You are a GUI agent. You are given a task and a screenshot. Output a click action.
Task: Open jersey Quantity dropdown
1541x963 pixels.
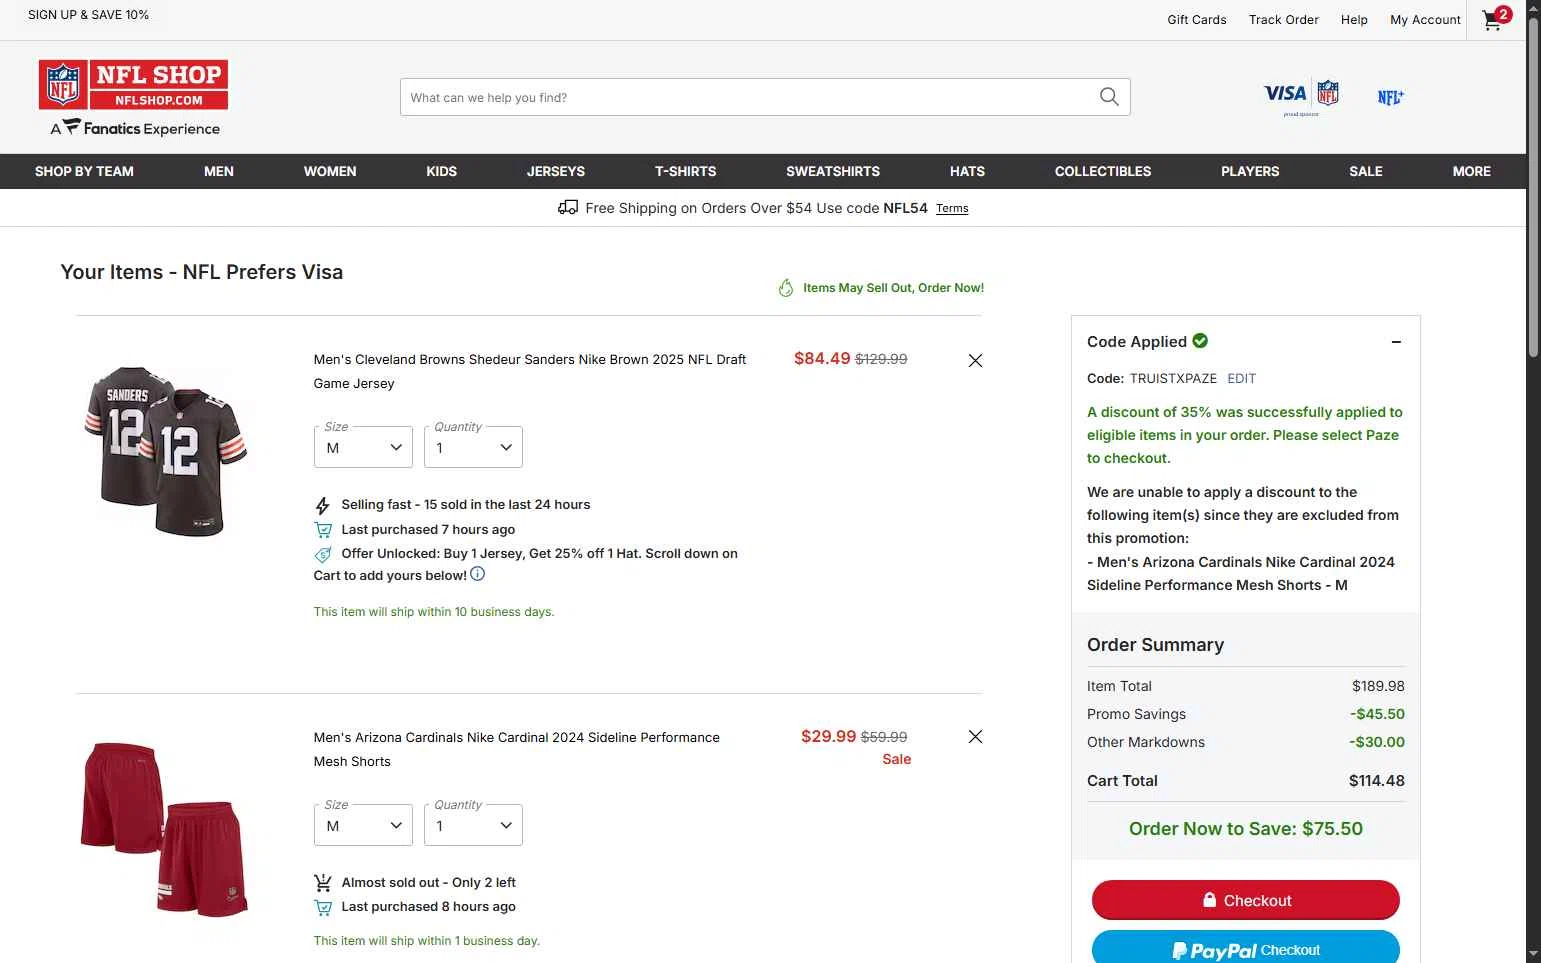click(x=473, y=447)
